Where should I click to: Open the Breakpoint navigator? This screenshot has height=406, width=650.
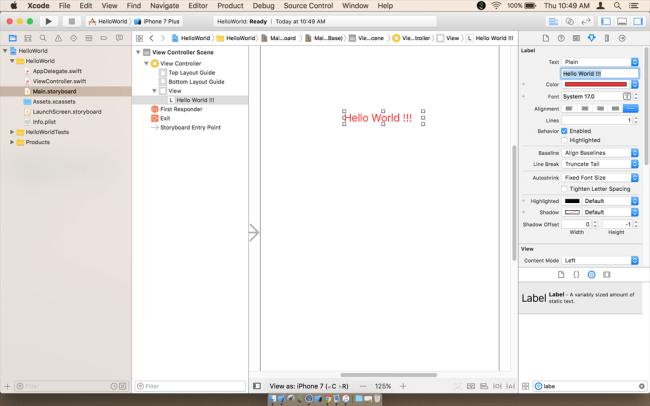(x=104, y=38)
